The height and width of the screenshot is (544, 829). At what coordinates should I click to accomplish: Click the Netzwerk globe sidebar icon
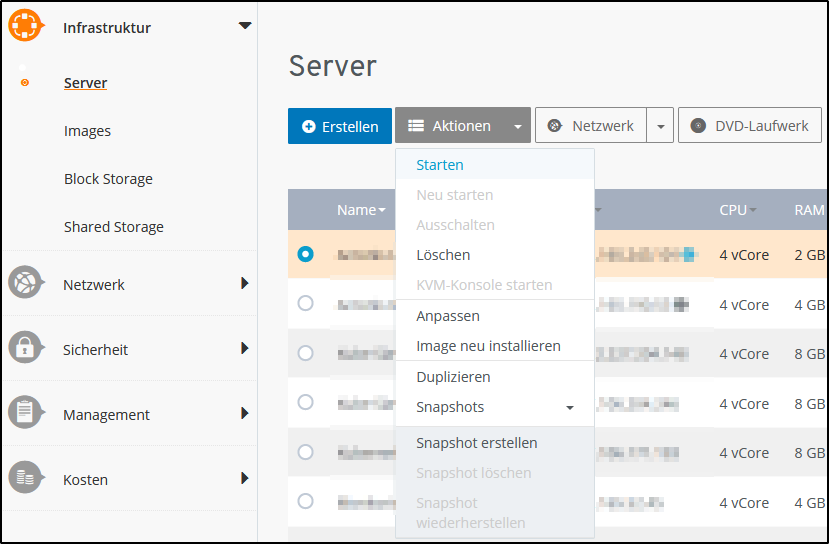(x=25, y=282)
